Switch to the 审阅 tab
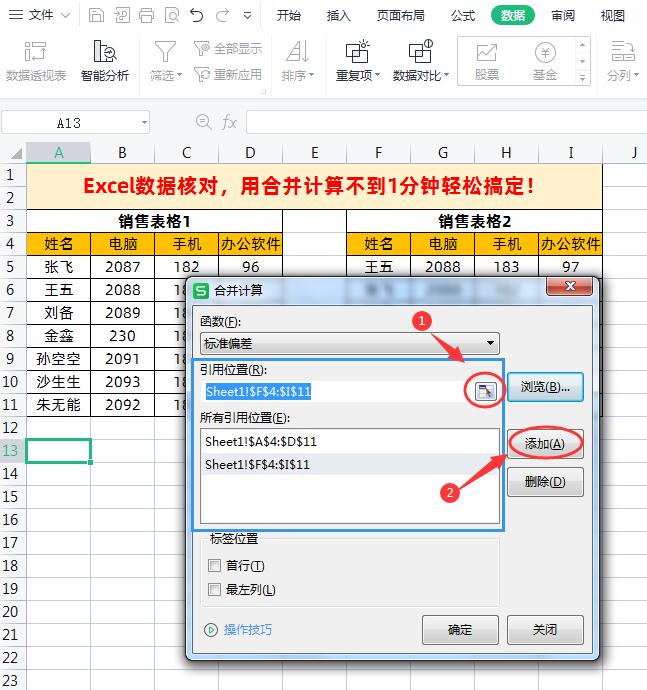 point(563,15)
